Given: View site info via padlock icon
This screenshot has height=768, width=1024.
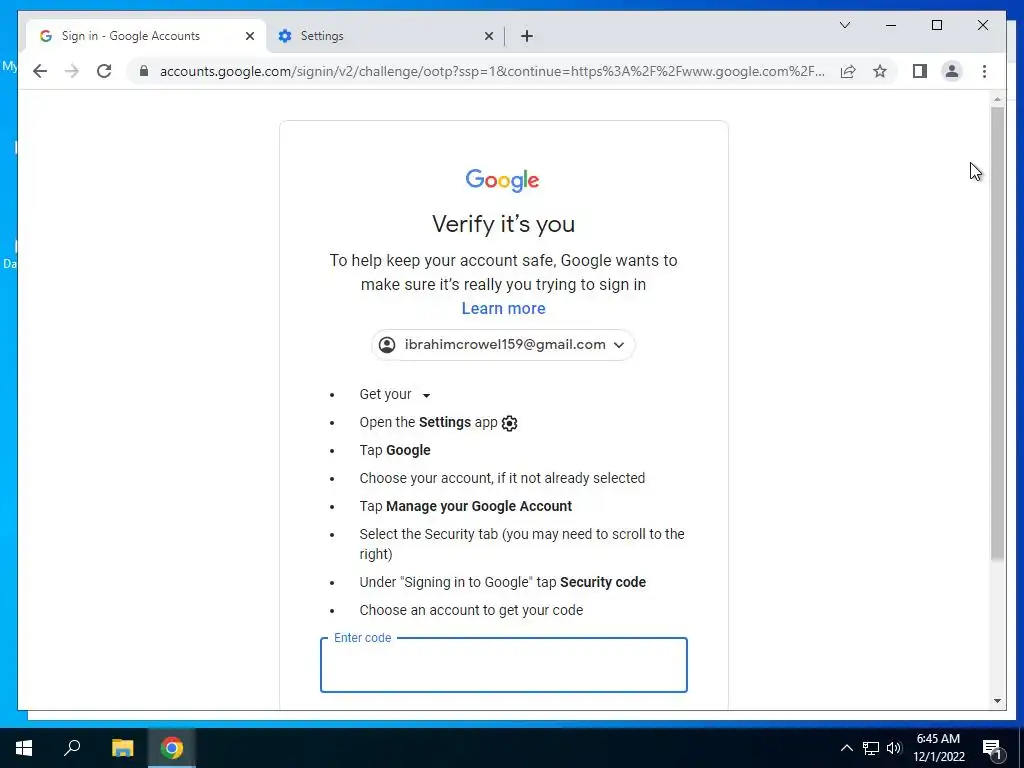Looking at the screenshot, I should (144, 71).
